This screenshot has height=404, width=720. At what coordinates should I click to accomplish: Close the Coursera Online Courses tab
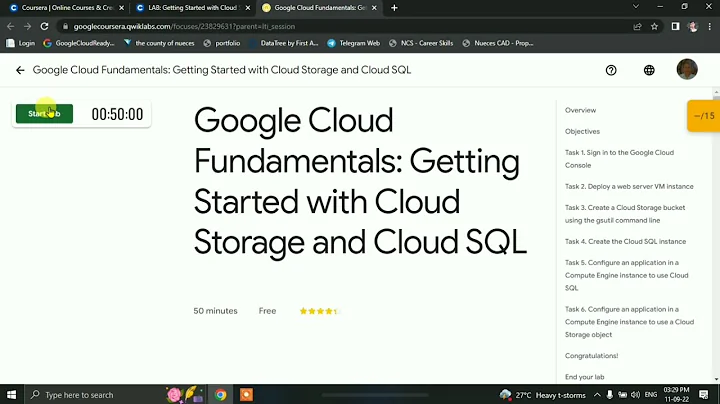(x=121, y=8)
